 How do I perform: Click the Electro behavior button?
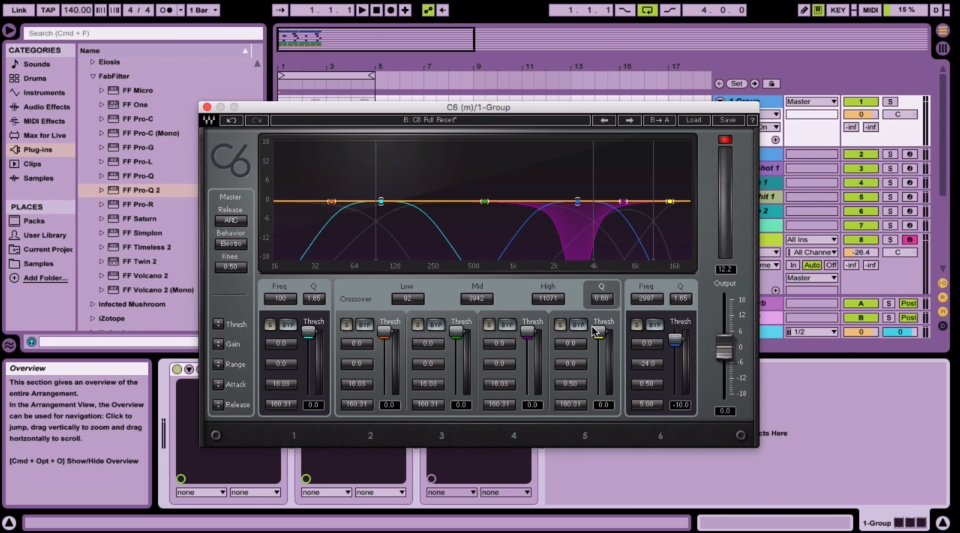click(231, 244)
